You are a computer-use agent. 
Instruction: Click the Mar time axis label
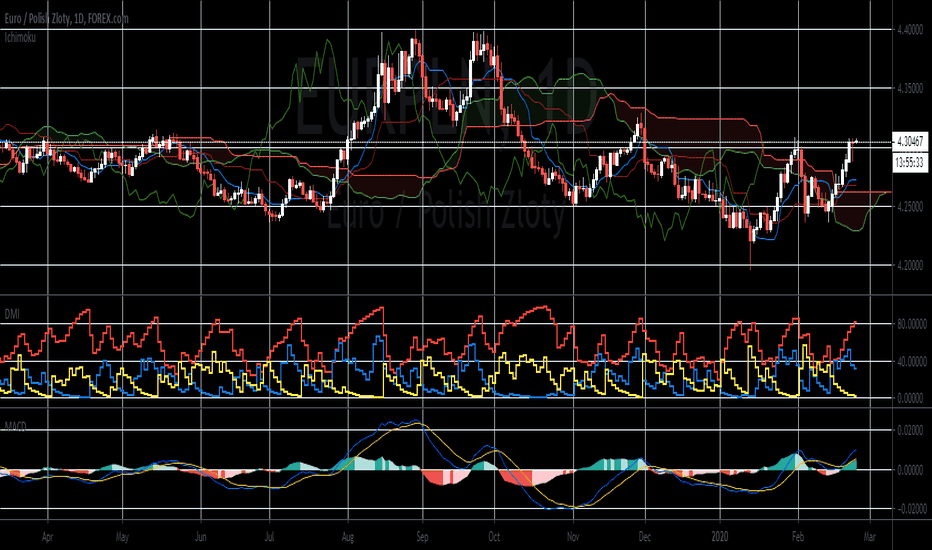tap(870, 537)
